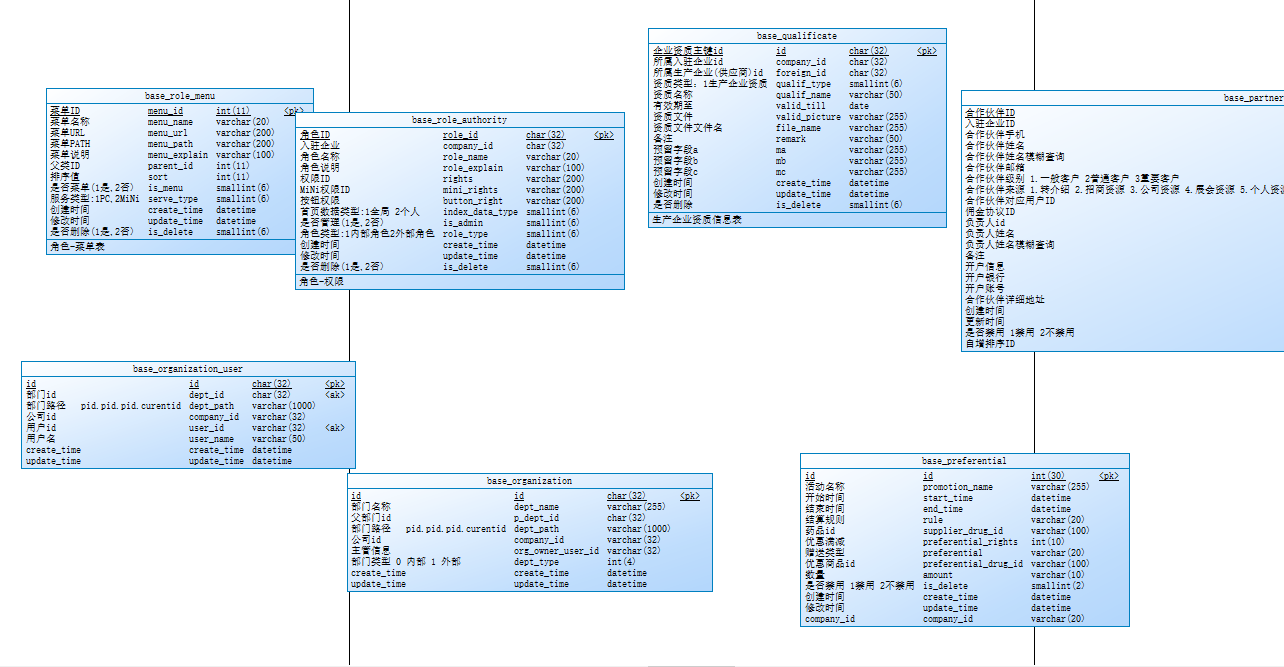Image resolution: width=1284 pixels, height=667 pixels.
Task: Click the base_organization entity title
Action: coord(532,480)
